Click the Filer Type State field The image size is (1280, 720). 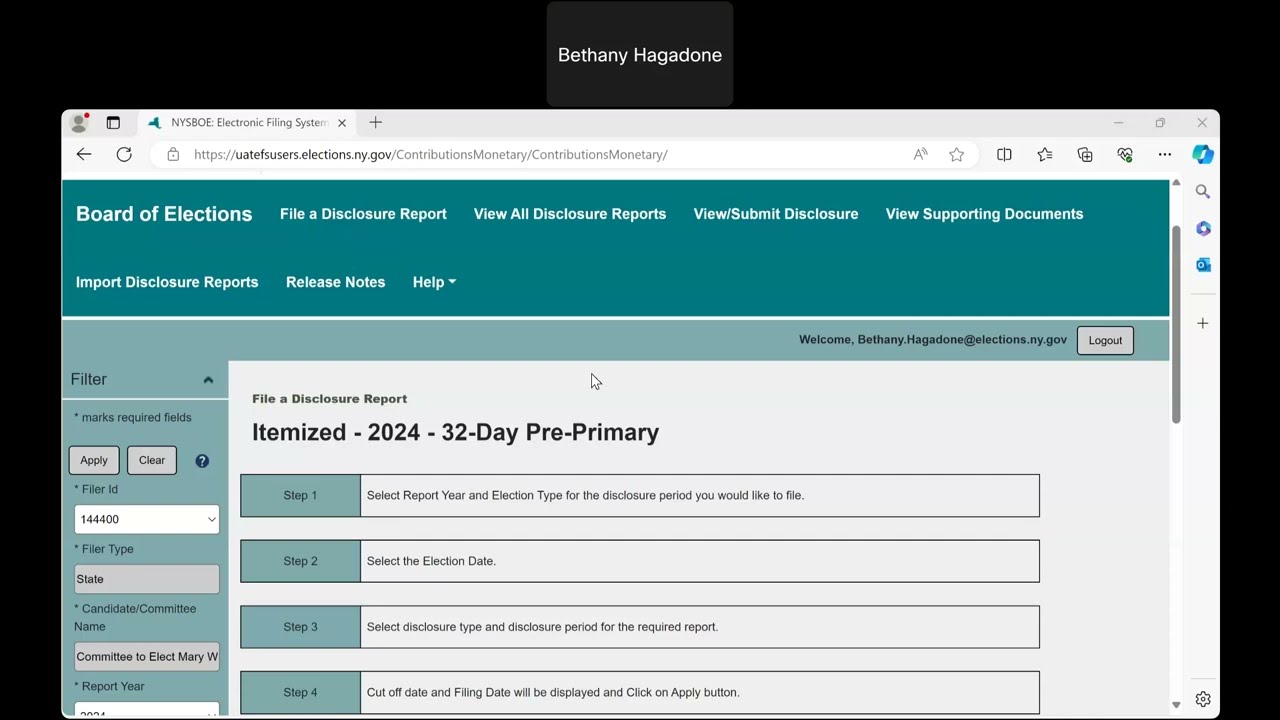[x=147, y=579]
